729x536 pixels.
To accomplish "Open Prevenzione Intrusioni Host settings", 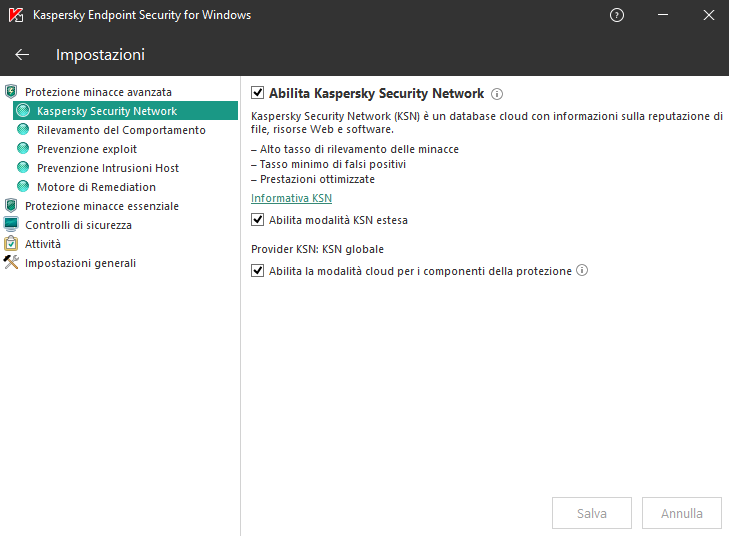I will coord(108,168).
